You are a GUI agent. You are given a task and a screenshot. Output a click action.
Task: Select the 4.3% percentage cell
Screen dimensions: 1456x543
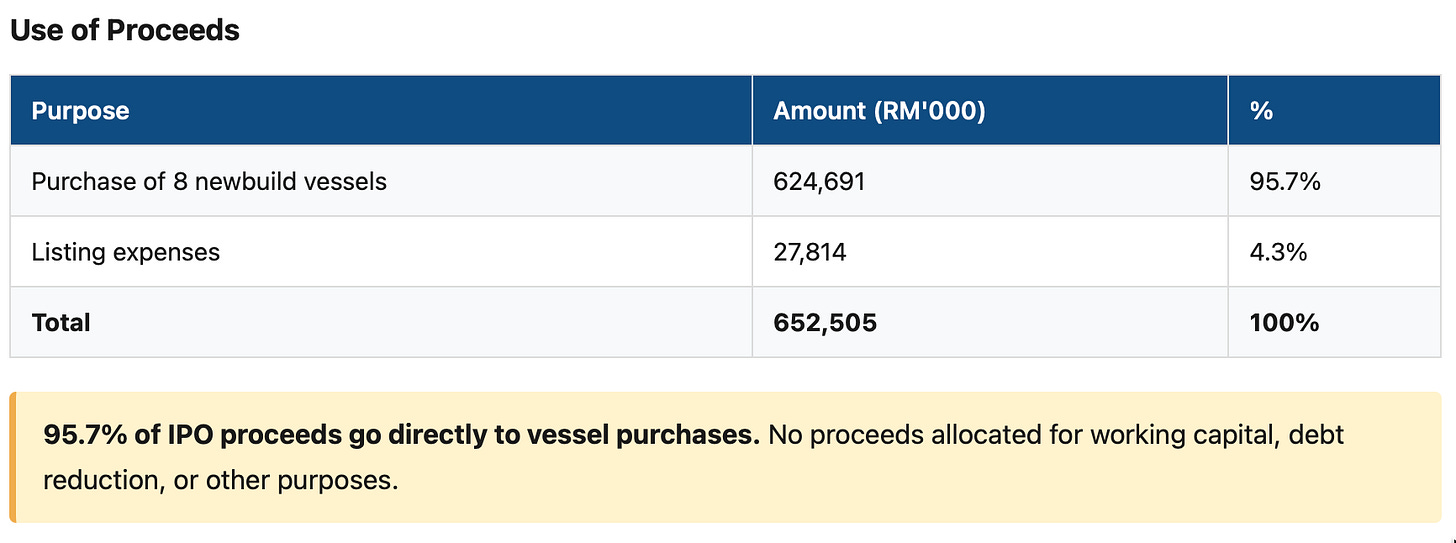[1278, 252]
